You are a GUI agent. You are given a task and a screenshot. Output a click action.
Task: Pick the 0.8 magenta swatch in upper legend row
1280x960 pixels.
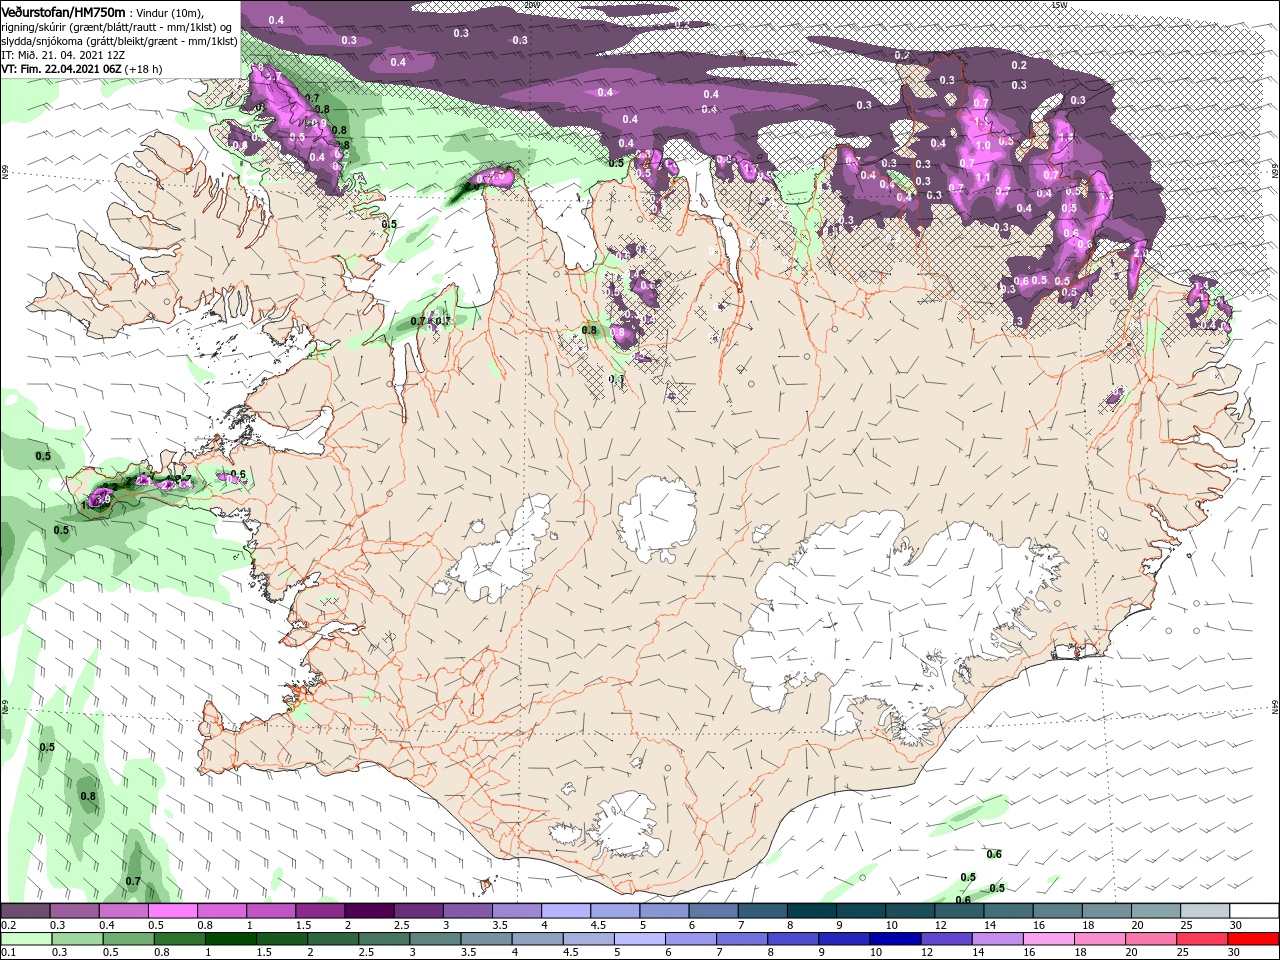point(221,911)
